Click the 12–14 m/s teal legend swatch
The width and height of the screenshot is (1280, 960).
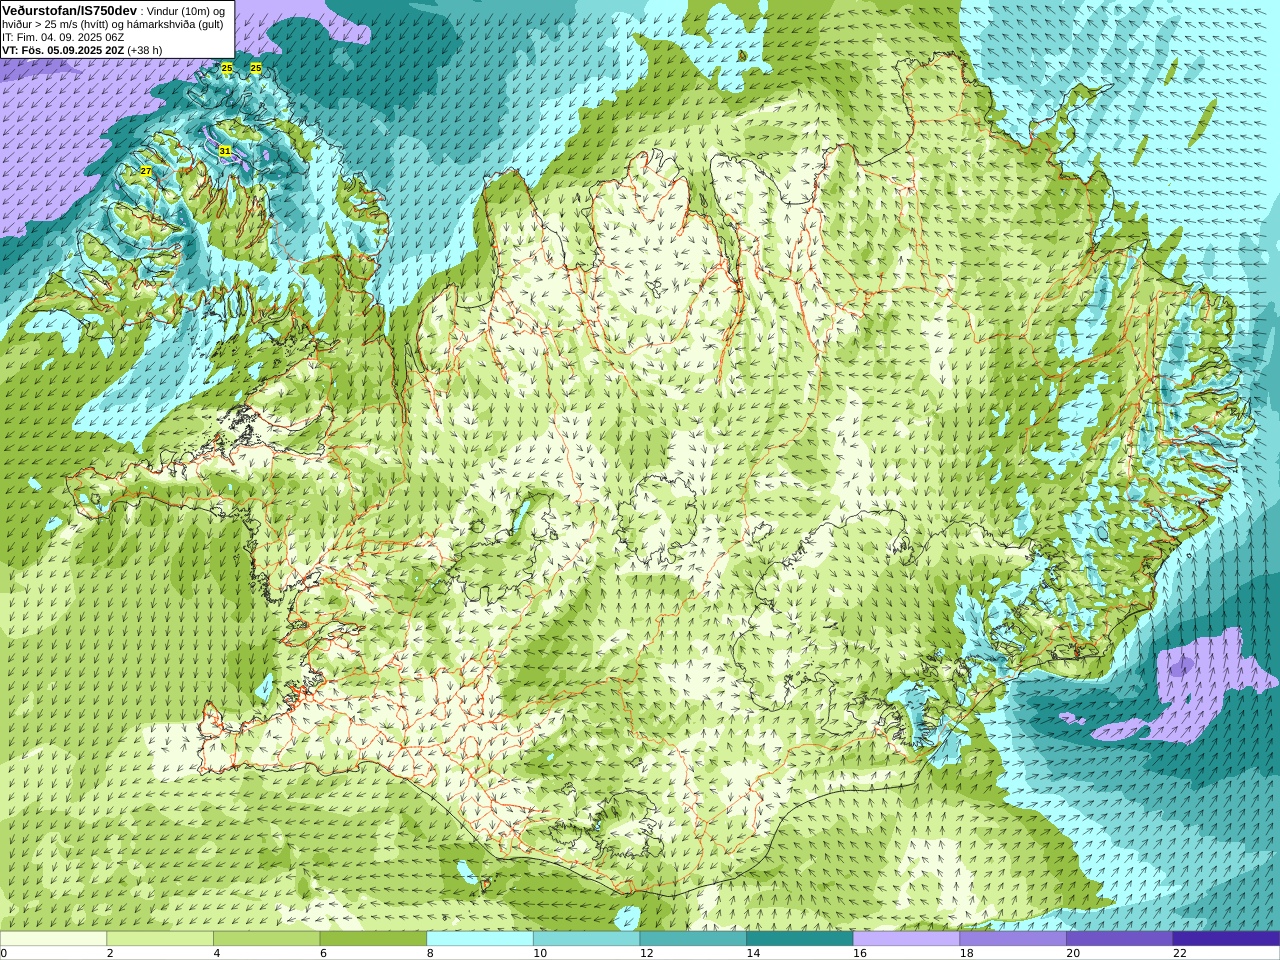pos(693,938)
